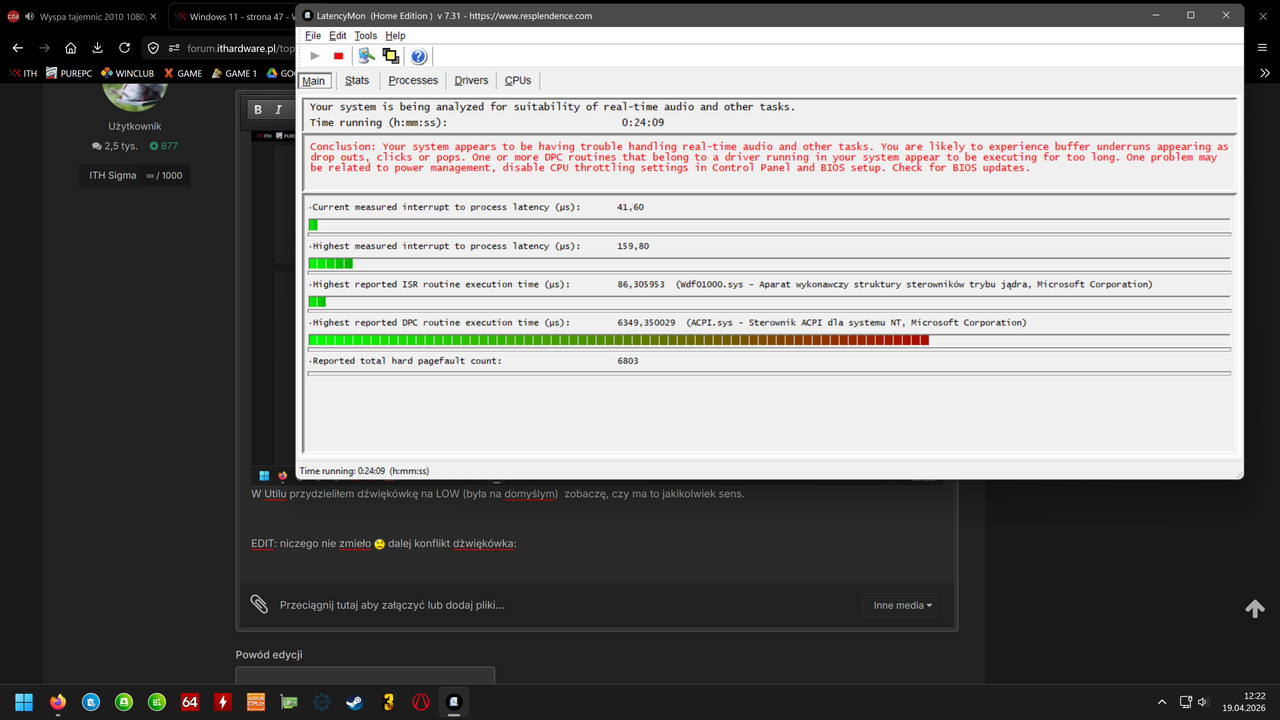Switch to the CPUs tab
The image size is (1280, 720).
point(518,81)
